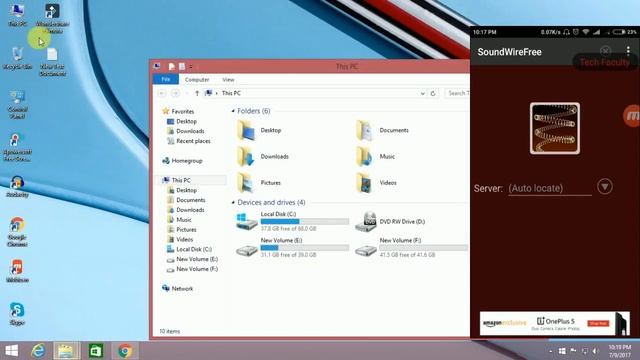Open Recycle Bin on desktop
This screenshot has width=640, height=360.
(17, 58)
